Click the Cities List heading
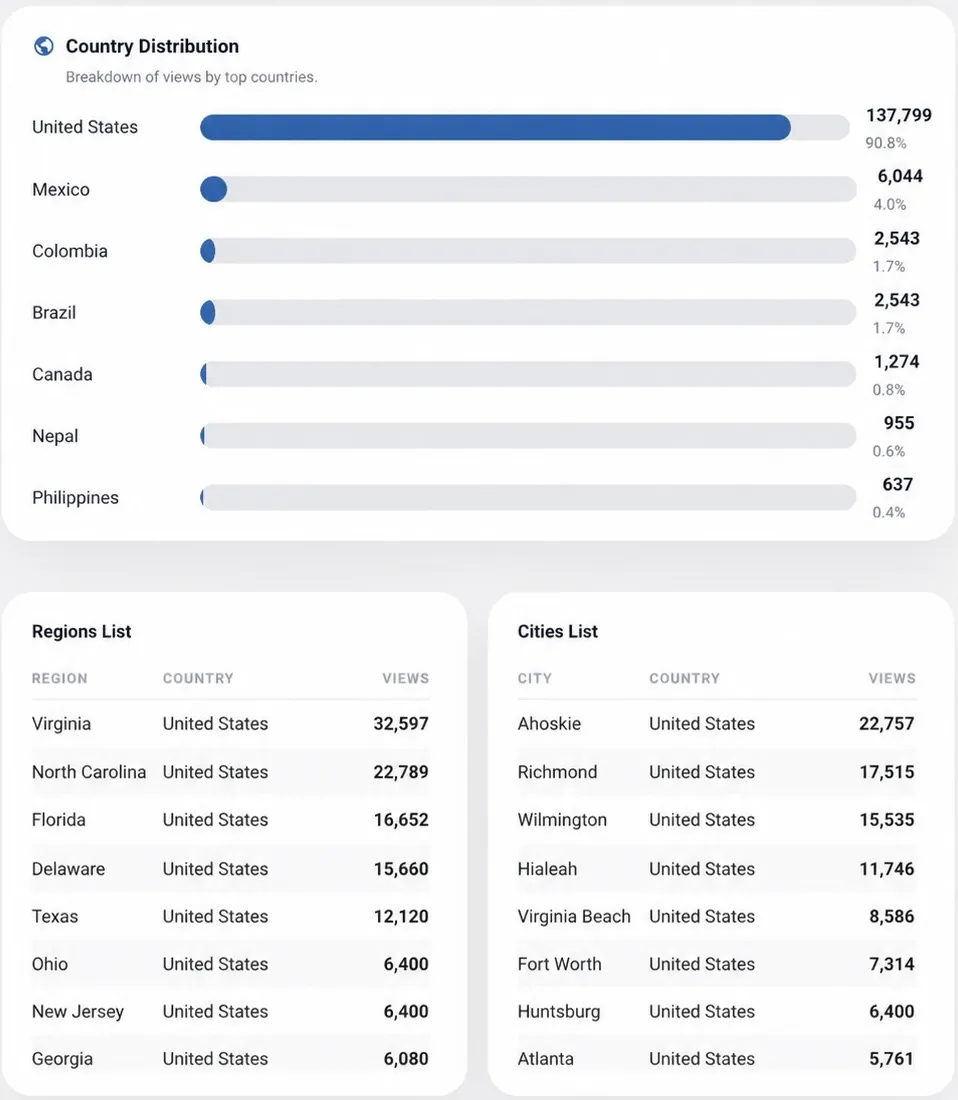Screen dimensions: 958x1100 coord(558,631)
